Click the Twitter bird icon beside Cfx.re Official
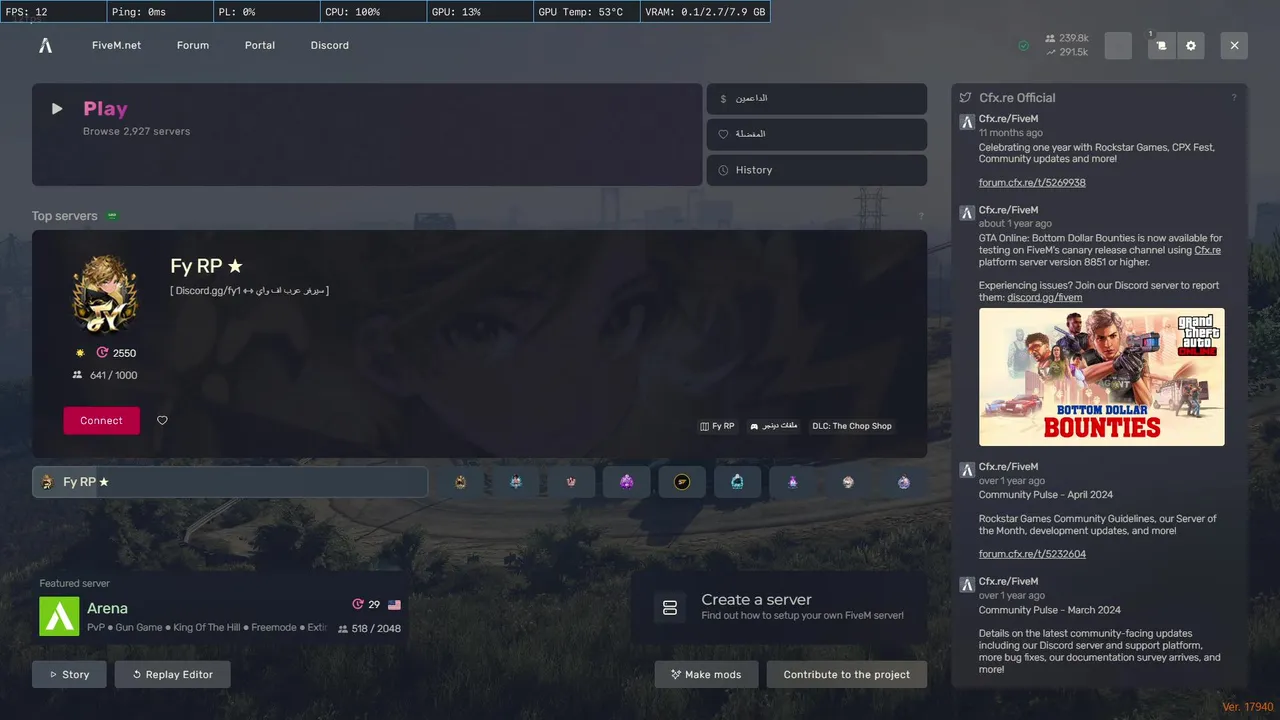Viewport: 1280px width, 720px height. 965,98
